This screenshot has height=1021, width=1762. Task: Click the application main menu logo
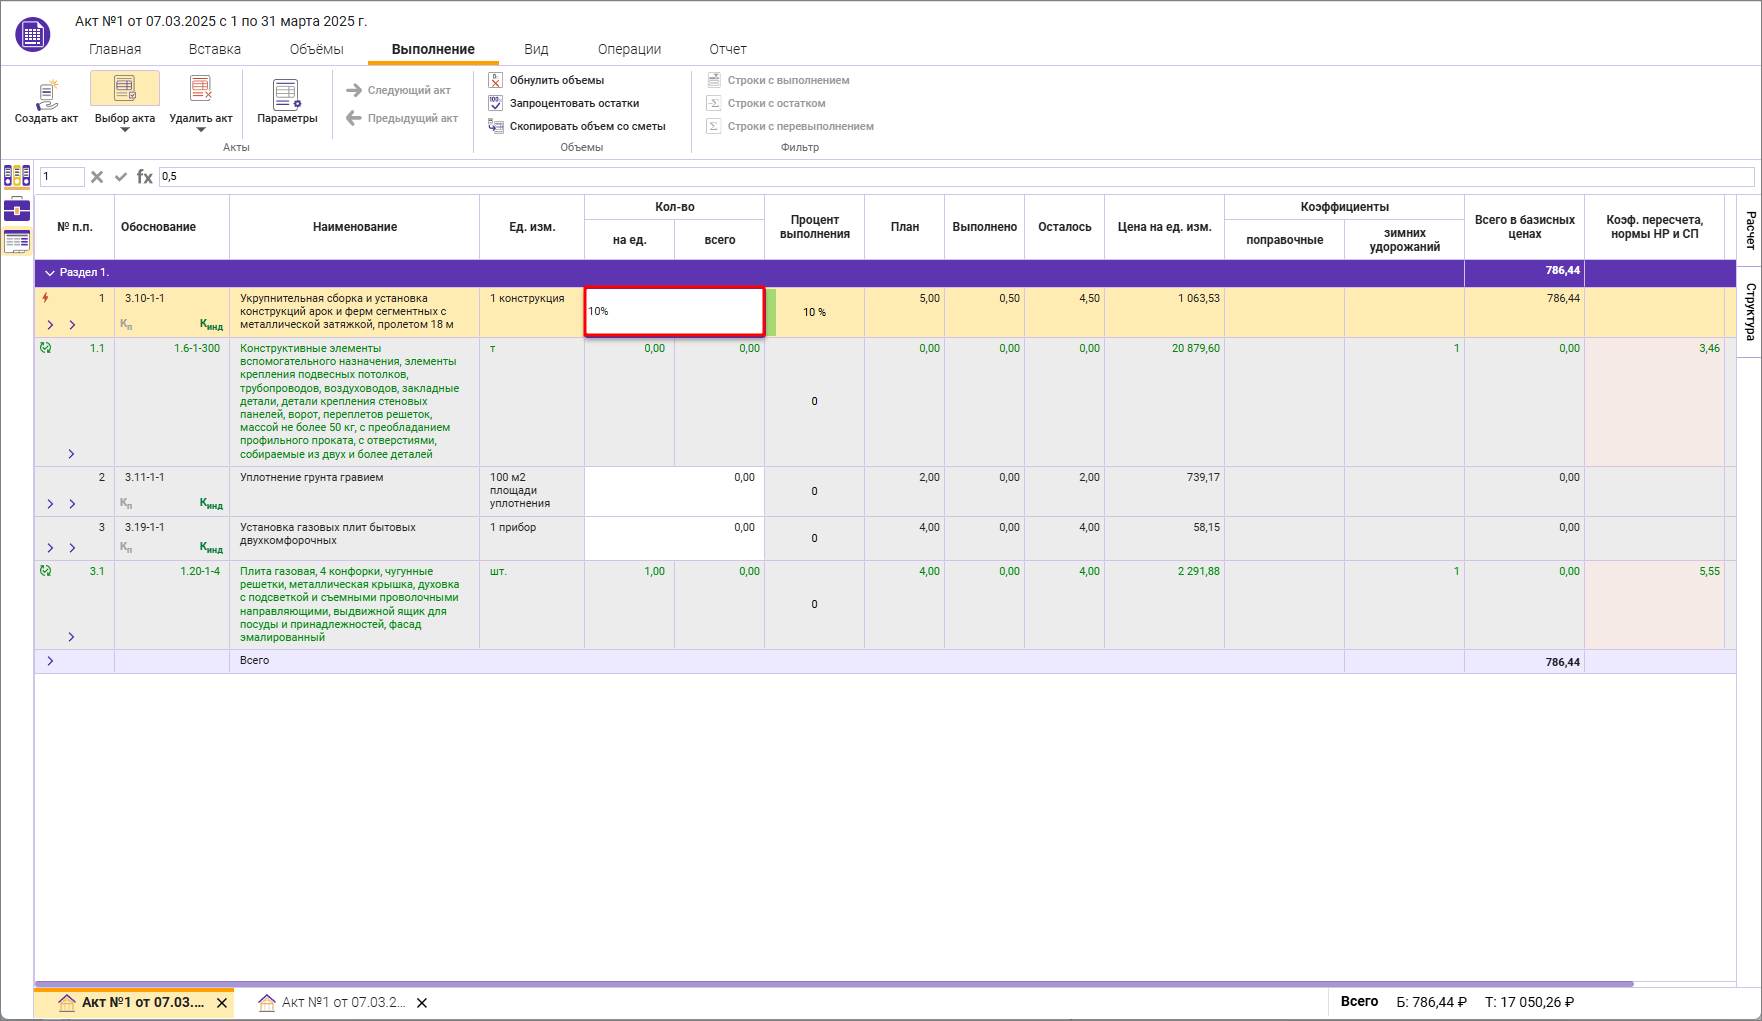tap(32, 35)
